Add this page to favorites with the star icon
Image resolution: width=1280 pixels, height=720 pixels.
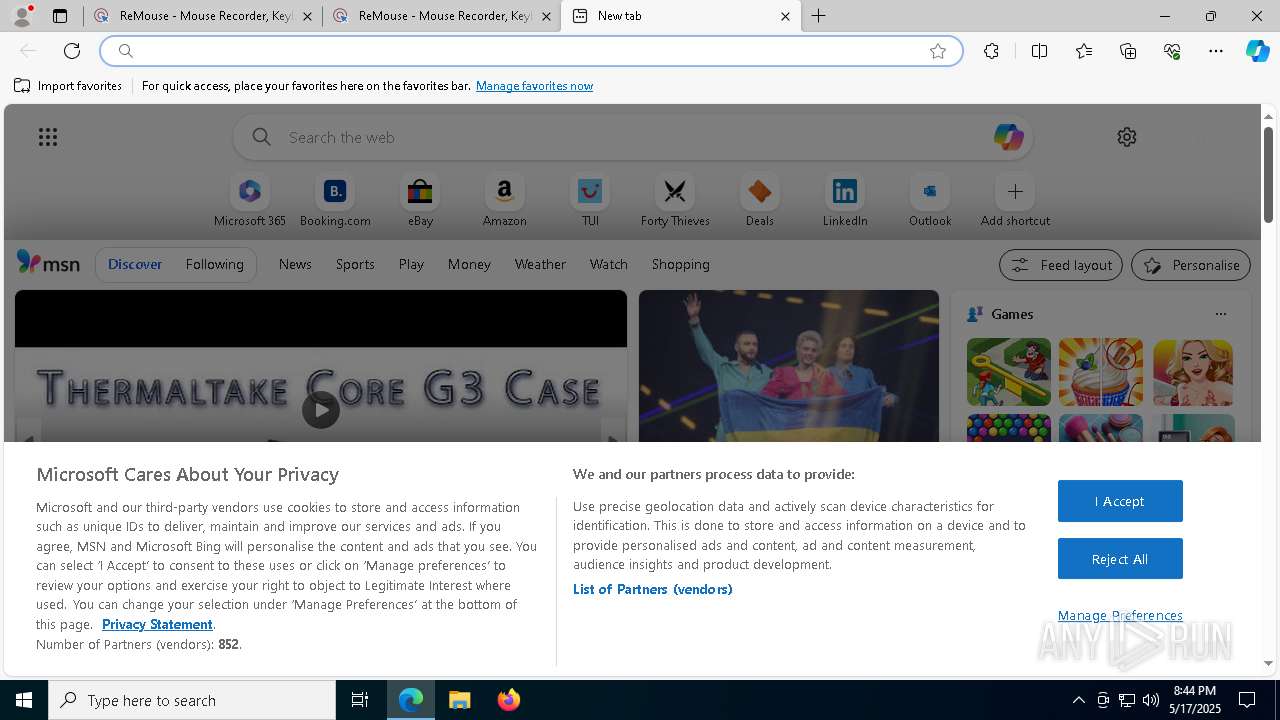tap(938, 51)
